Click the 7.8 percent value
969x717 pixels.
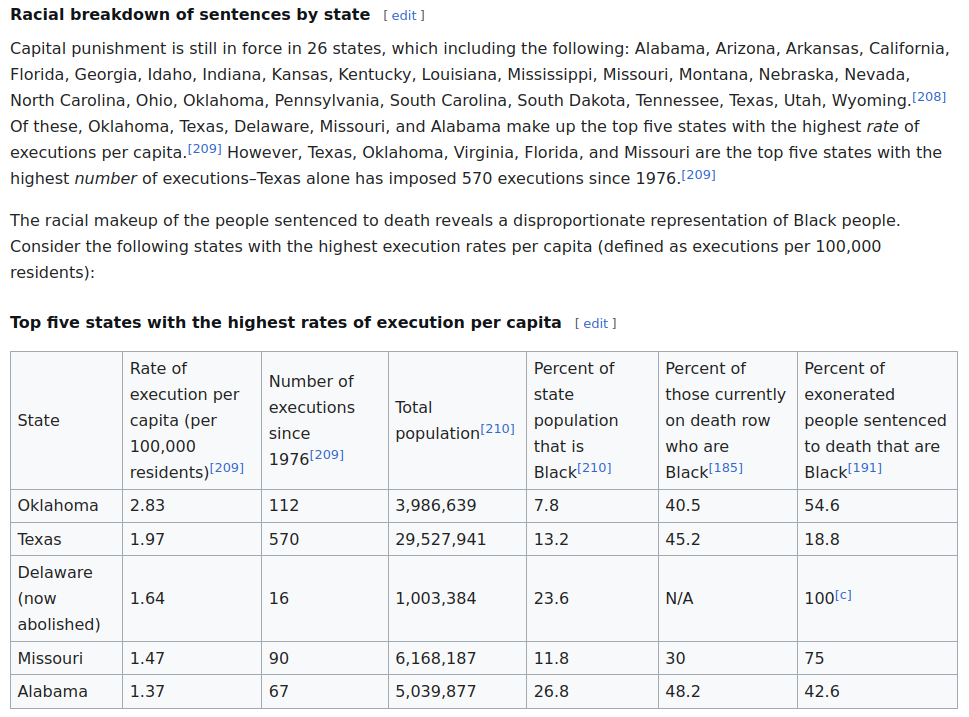coord(546,506)
